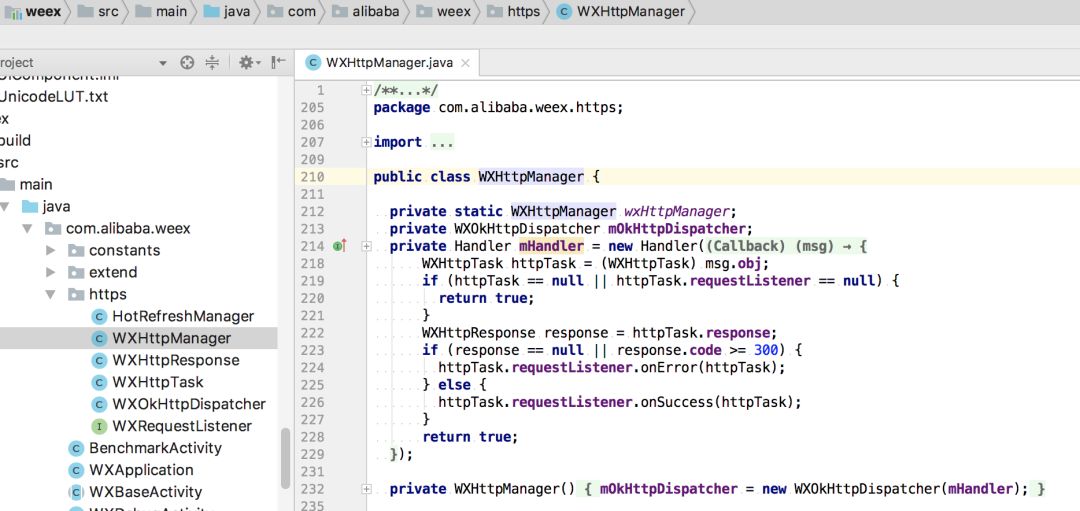Open WXApplication class
This screenshot has width=1080, height=511.
(141, 470)
